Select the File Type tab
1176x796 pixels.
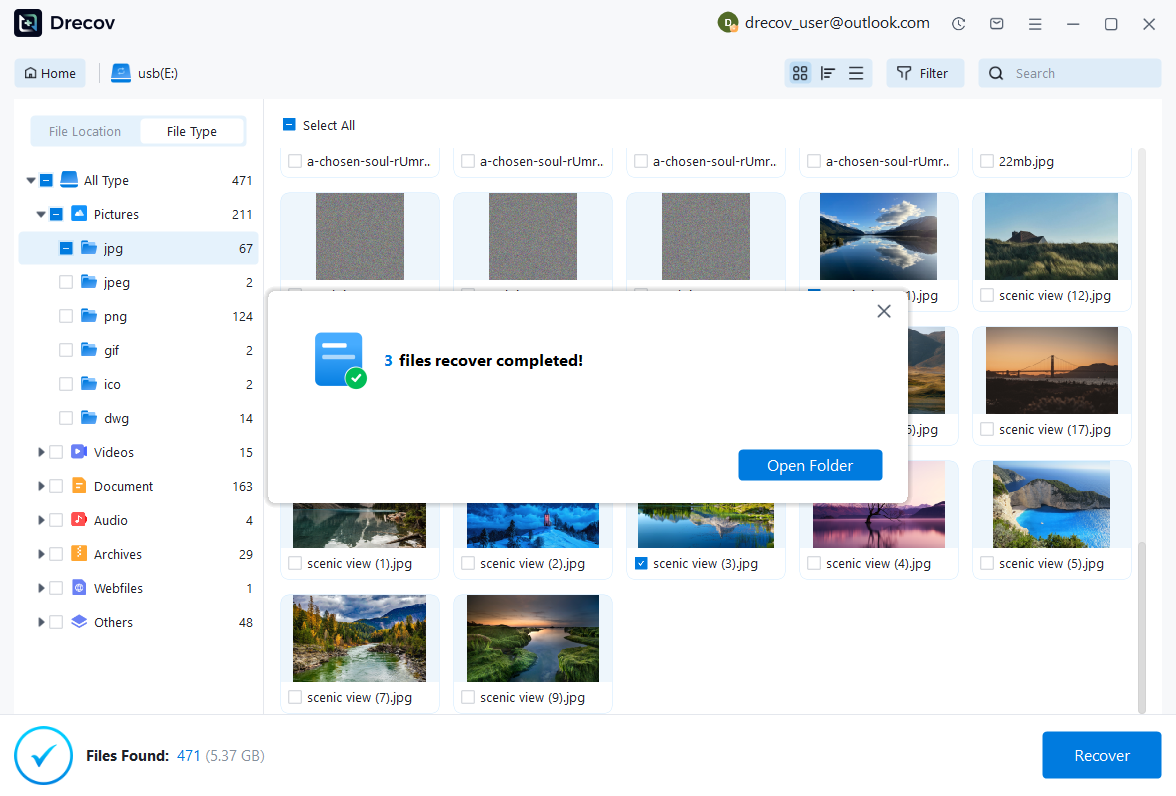tap(192, 131)
